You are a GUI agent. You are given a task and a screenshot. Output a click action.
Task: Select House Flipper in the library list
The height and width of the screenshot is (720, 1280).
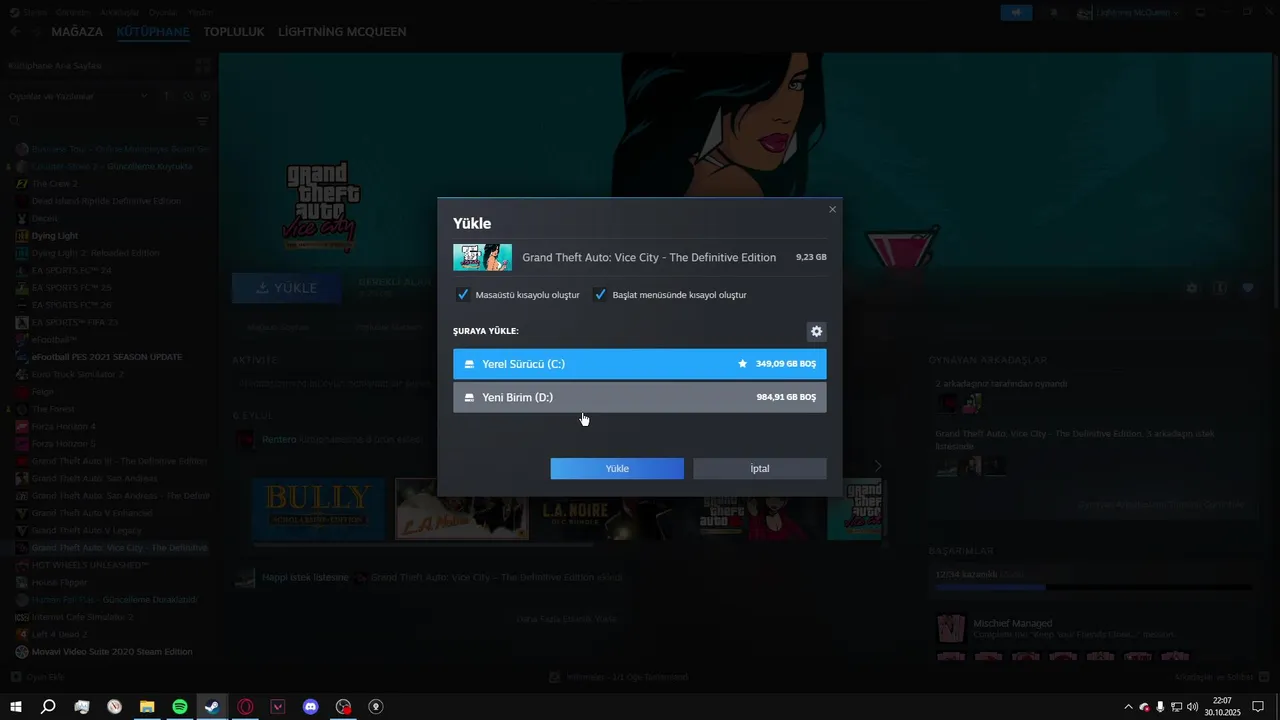(x=60, y=582)
